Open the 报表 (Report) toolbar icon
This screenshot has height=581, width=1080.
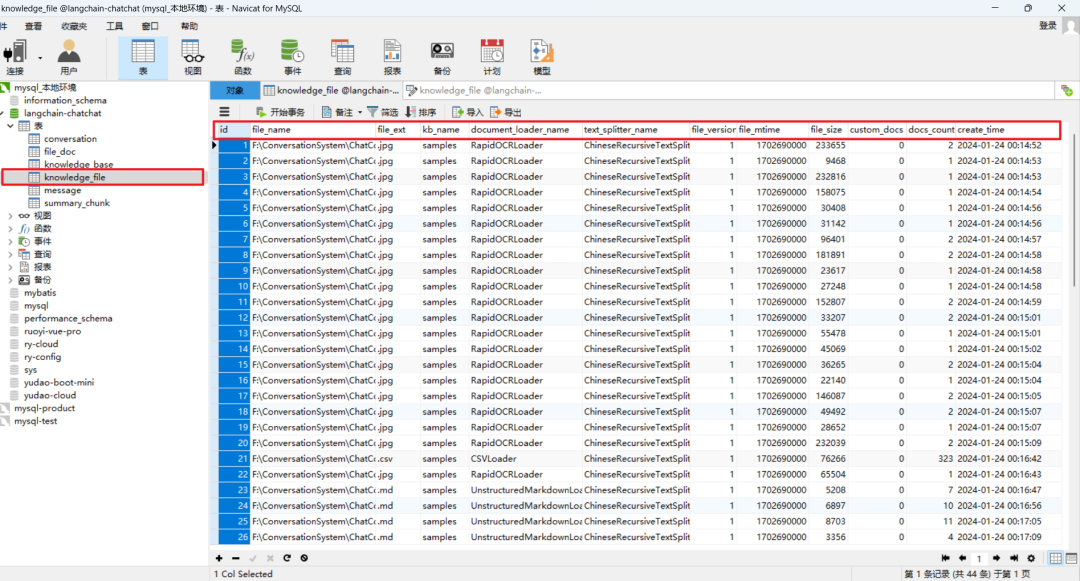(392, 58)
